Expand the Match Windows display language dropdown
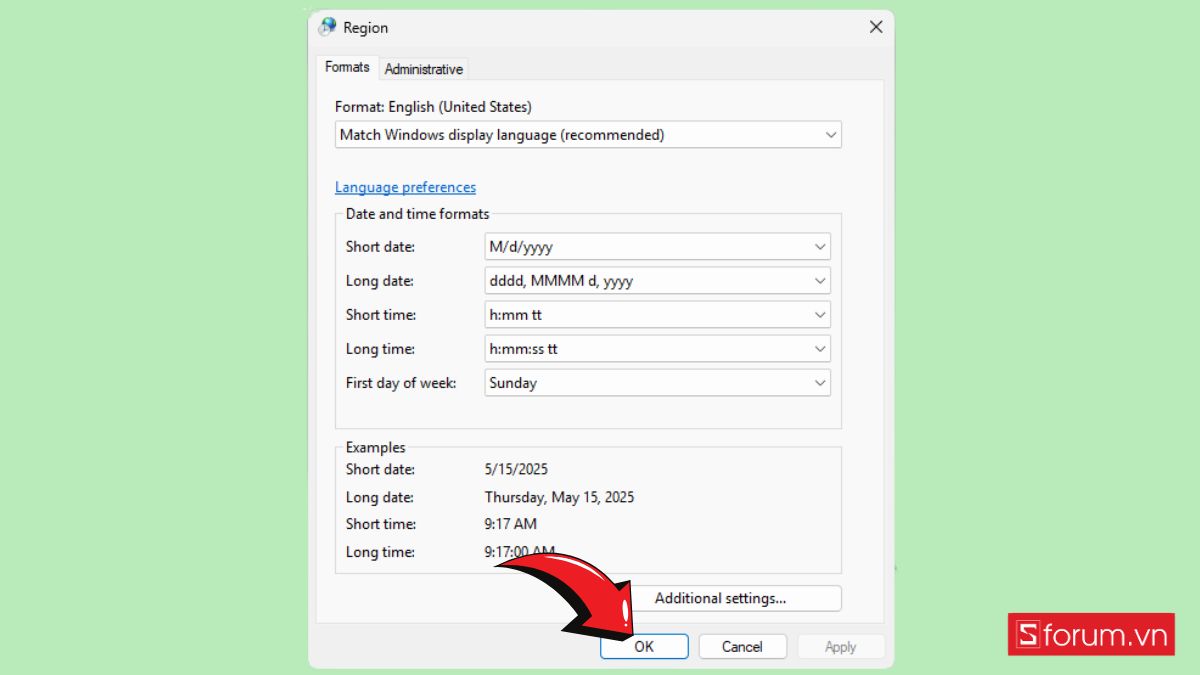This screenshot has width=1200, height=675. (x=588, y=134)
